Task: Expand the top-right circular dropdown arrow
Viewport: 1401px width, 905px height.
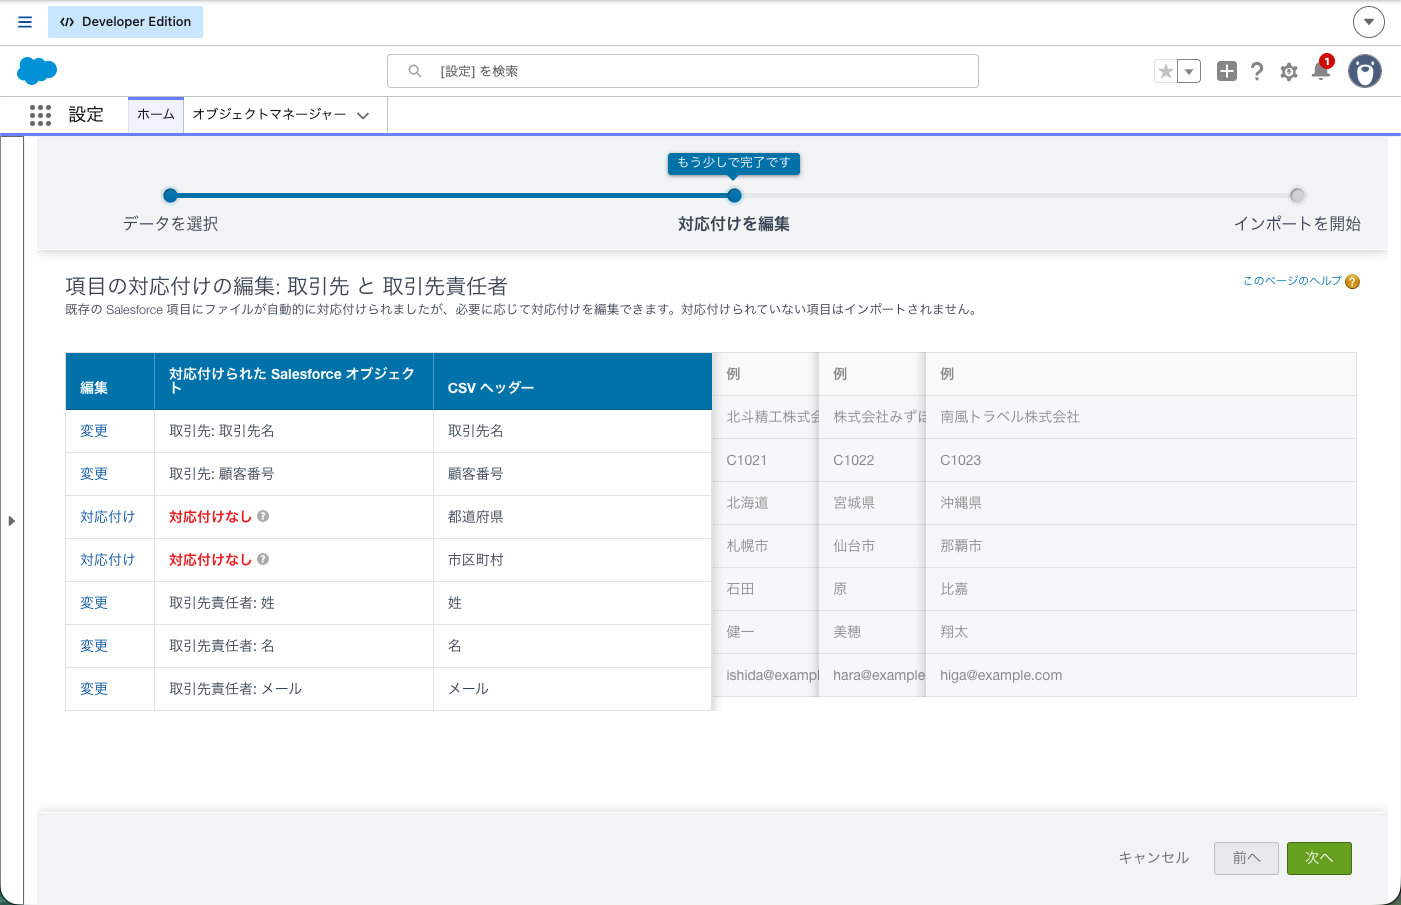Action: pyautogui.click(x=1369, y=22)
